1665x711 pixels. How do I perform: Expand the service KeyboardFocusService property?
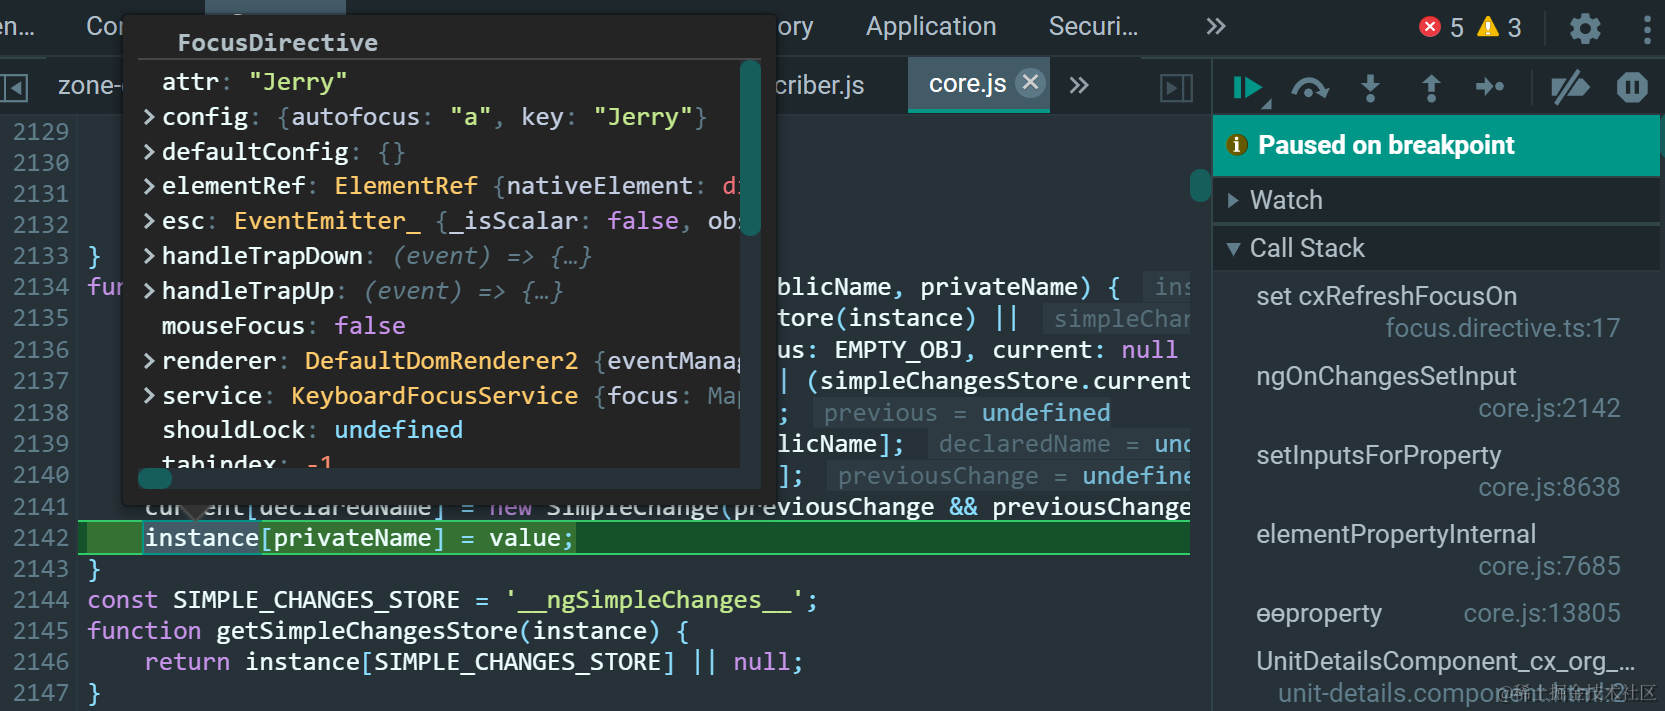tap(149, 396)
